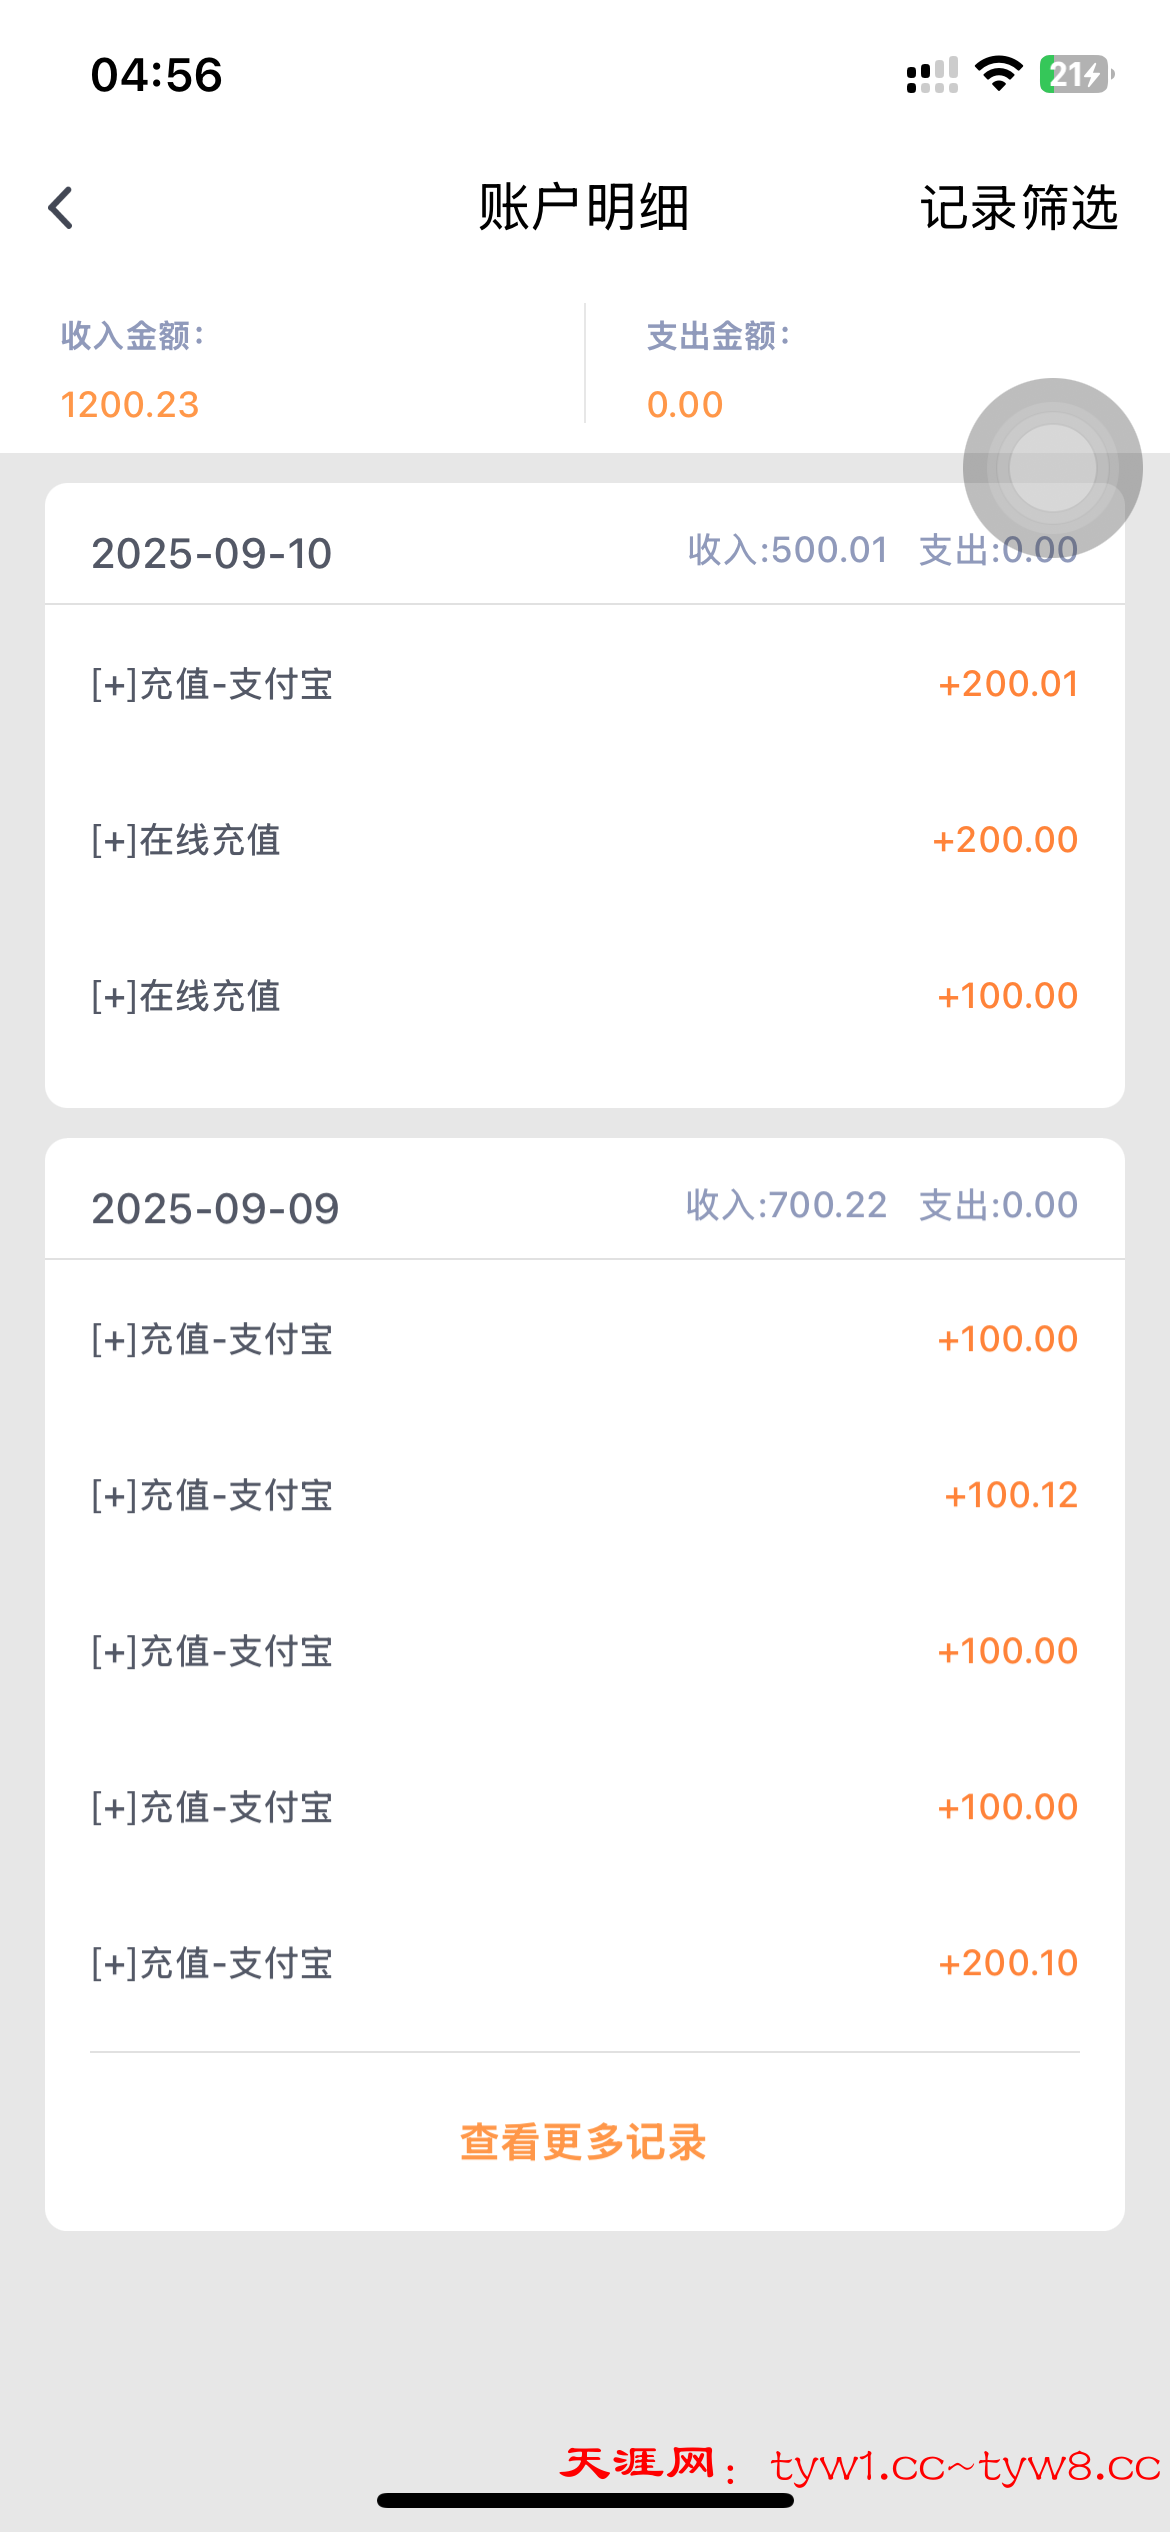Tap the 收入金额 1200.23 total

coord(130,404)
